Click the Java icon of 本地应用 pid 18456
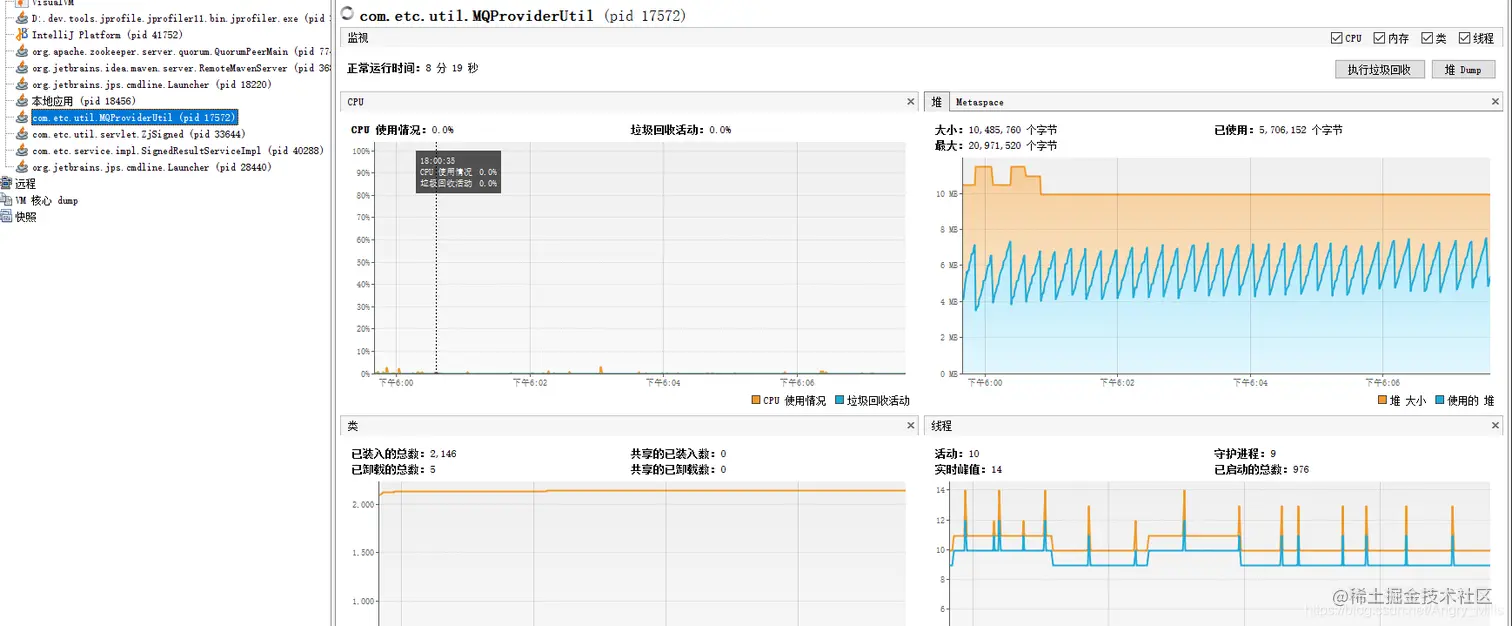The width and height of the screenshot is (1512, 626). coord(22,101)
